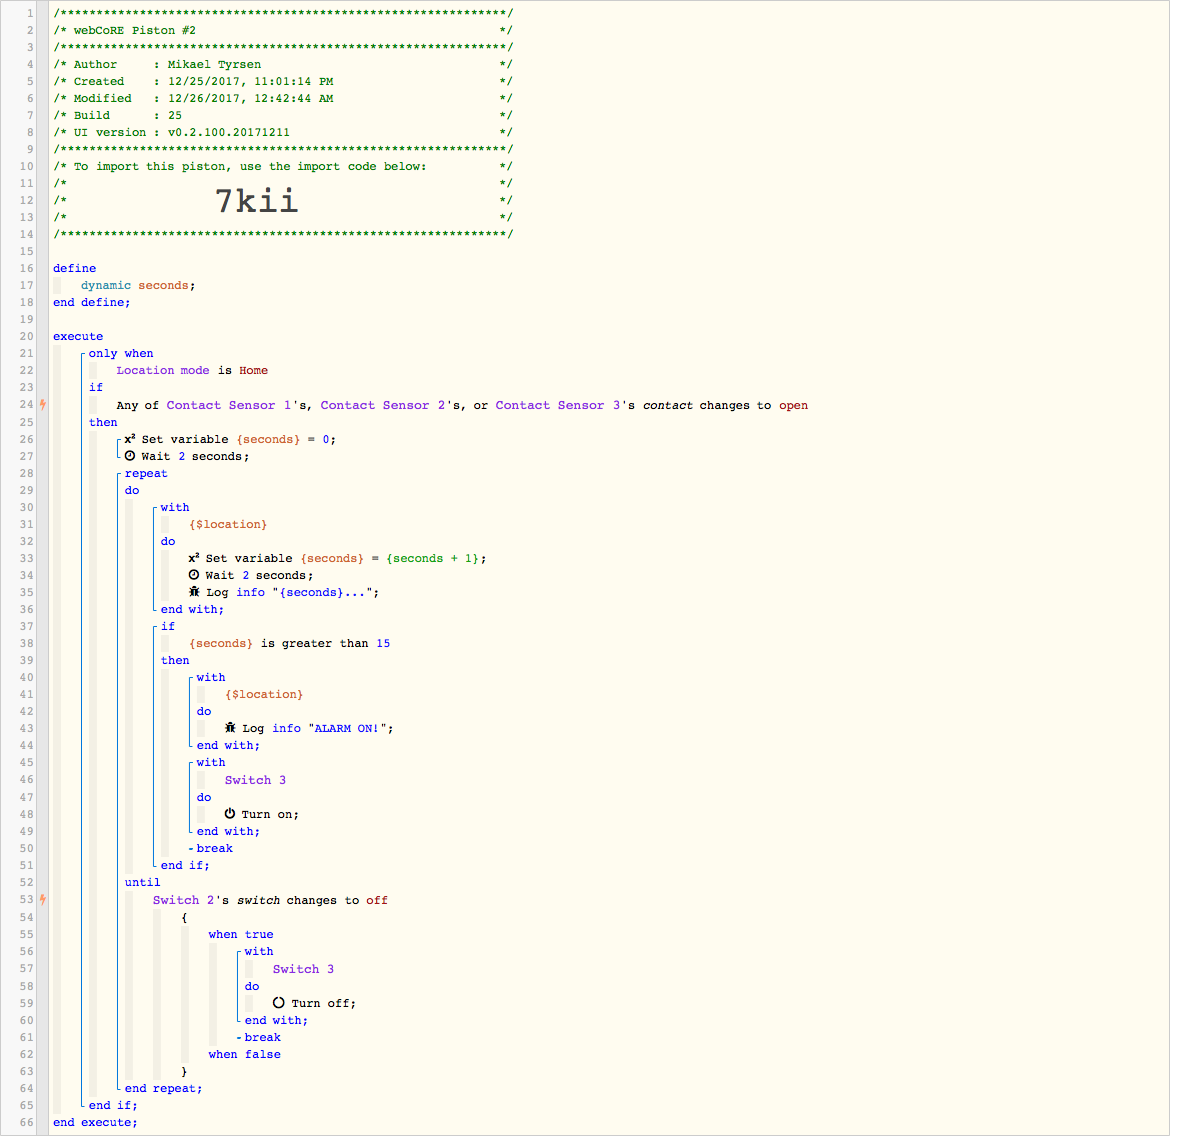Screen dimensions: 1178x1144
Task: Click the if keyword on line 23
Action: (x=96, y=388)
